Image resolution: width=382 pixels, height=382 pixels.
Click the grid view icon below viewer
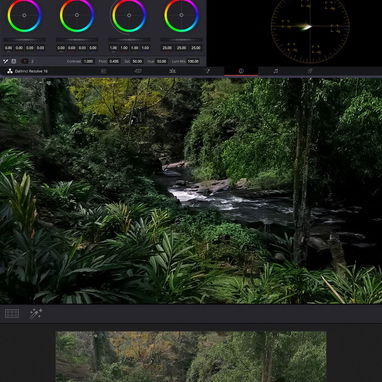point(12,313)
